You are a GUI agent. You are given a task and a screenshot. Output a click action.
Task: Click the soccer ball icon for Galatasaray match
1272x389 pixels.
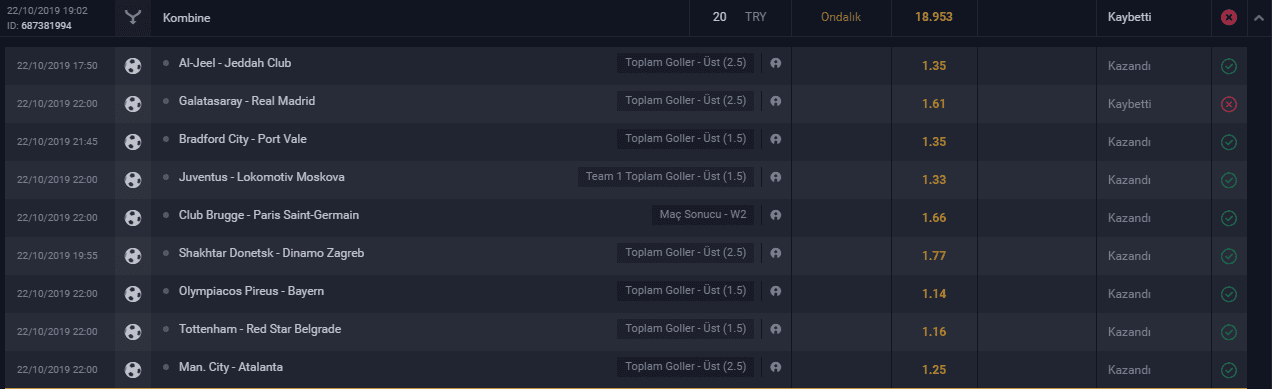(x=132, y=104)
